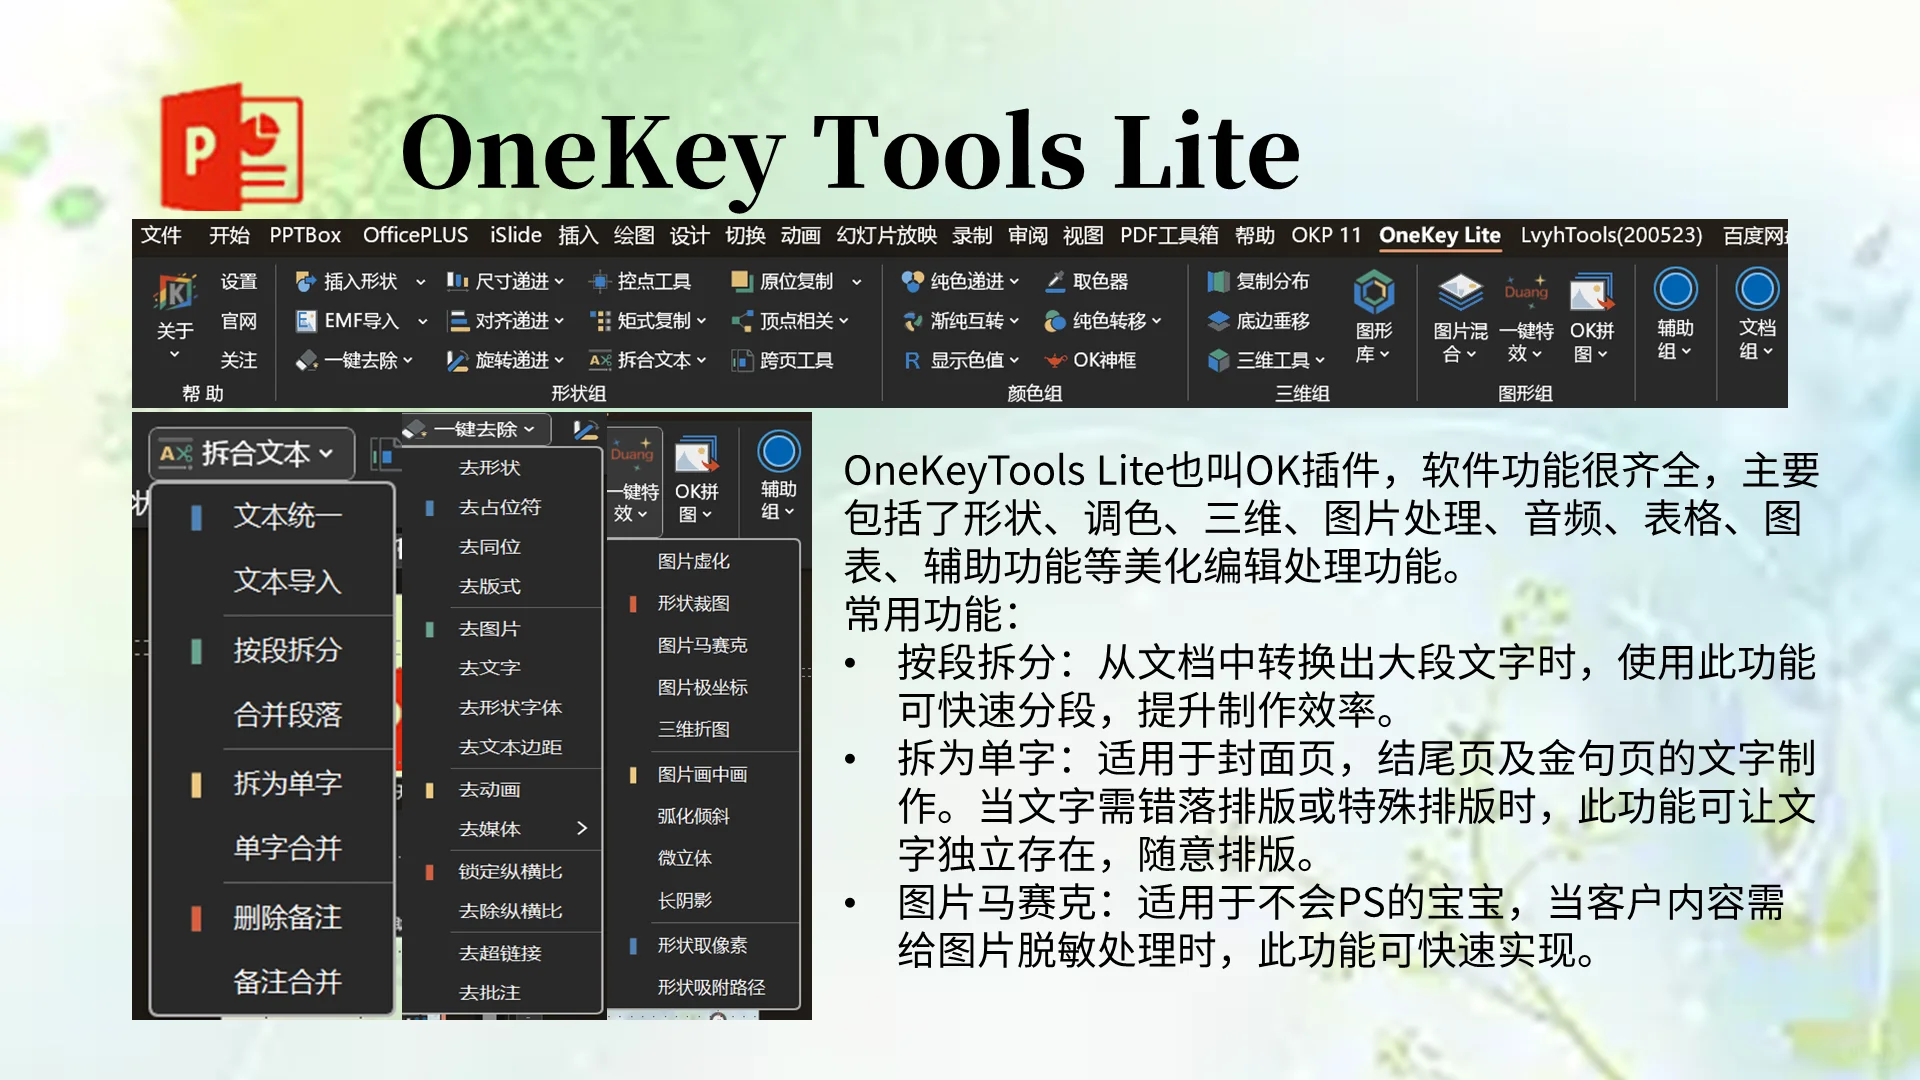Click the 文档组 blue circle icon
Viewport: 1920px width, 1080px height.
click(x=1756, y=290)
